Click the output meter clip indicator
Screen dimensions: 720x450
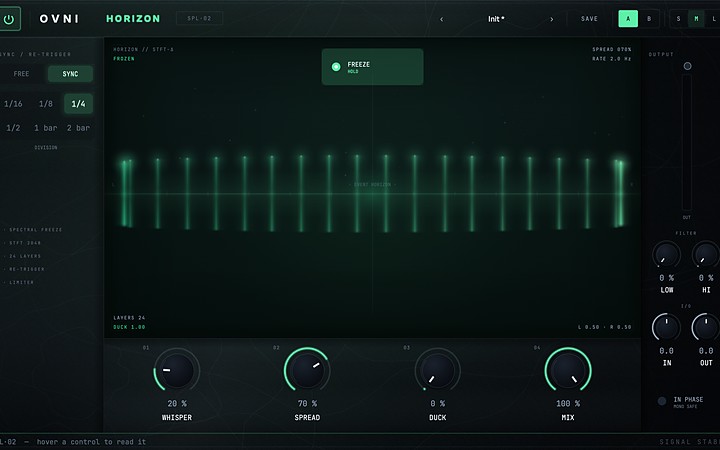[x=687, y=66]
